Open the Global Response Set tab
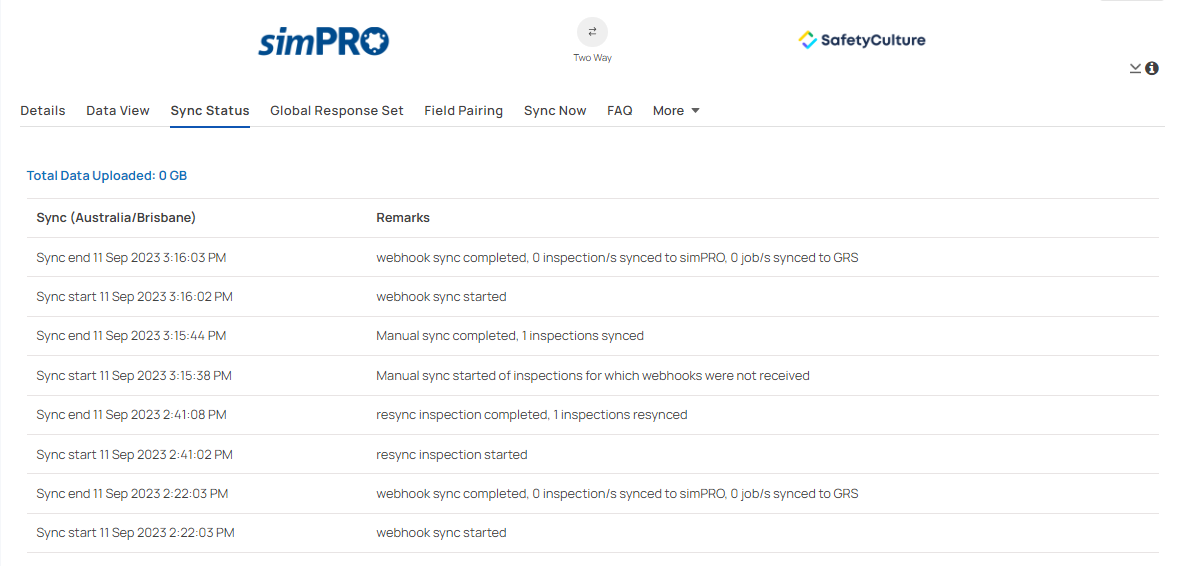This screenshot has height=566, width=1182. tap(337, 111)
